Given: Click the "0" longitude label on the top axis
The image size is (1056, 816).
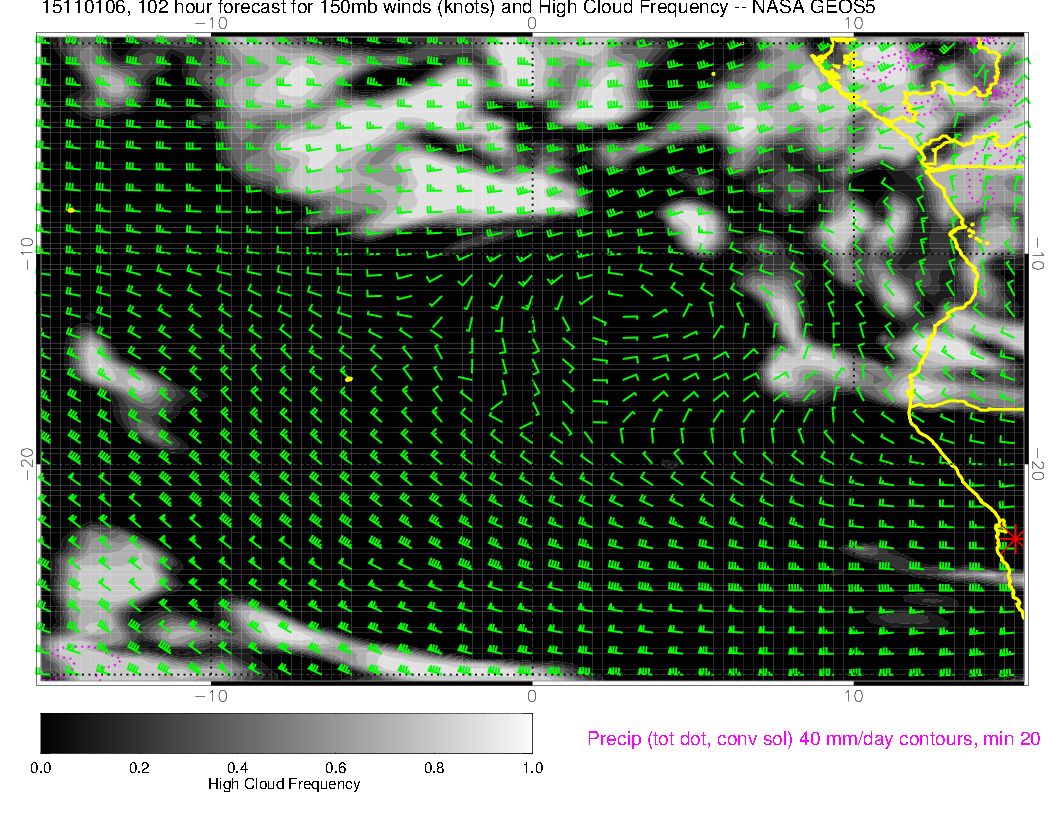Looking at the screenshot, I should 532,23.
